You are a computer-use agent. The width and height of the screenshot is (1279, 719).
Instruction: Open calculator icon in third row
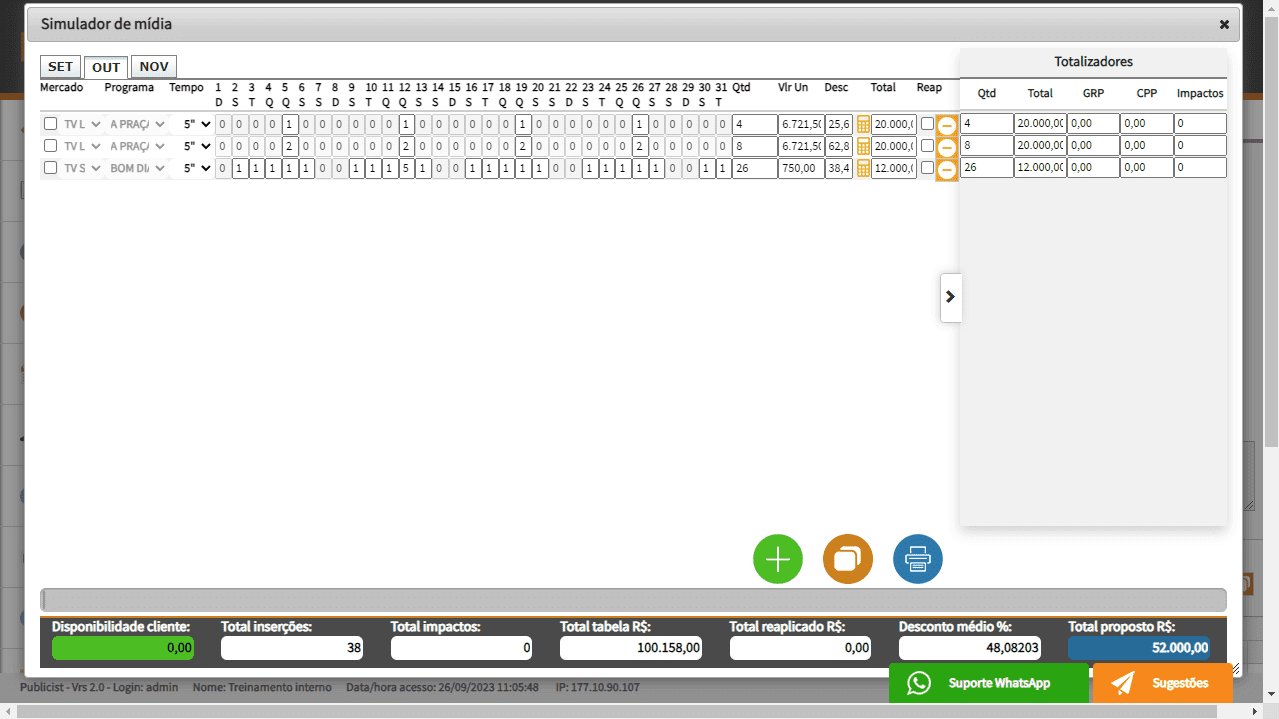[x=863, y=169]
